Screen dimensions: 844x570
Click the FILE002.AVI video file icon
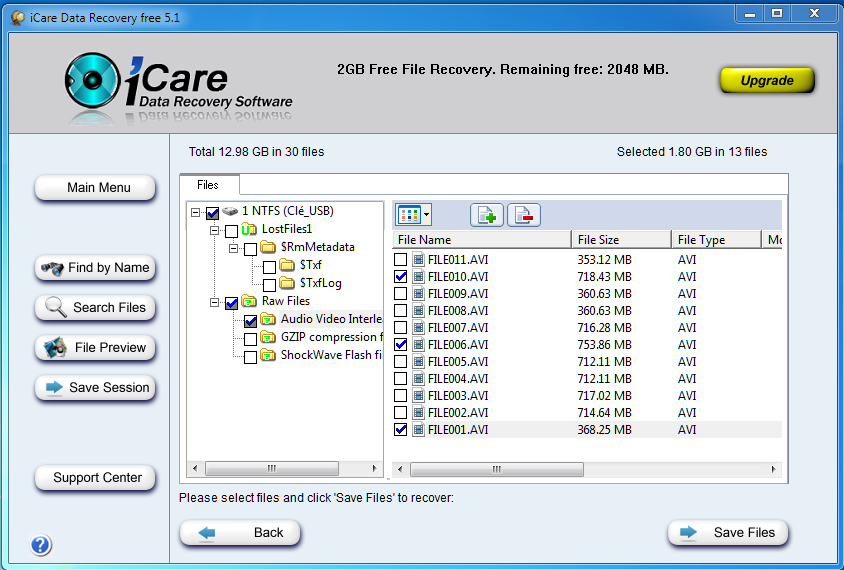pos(418,413)
